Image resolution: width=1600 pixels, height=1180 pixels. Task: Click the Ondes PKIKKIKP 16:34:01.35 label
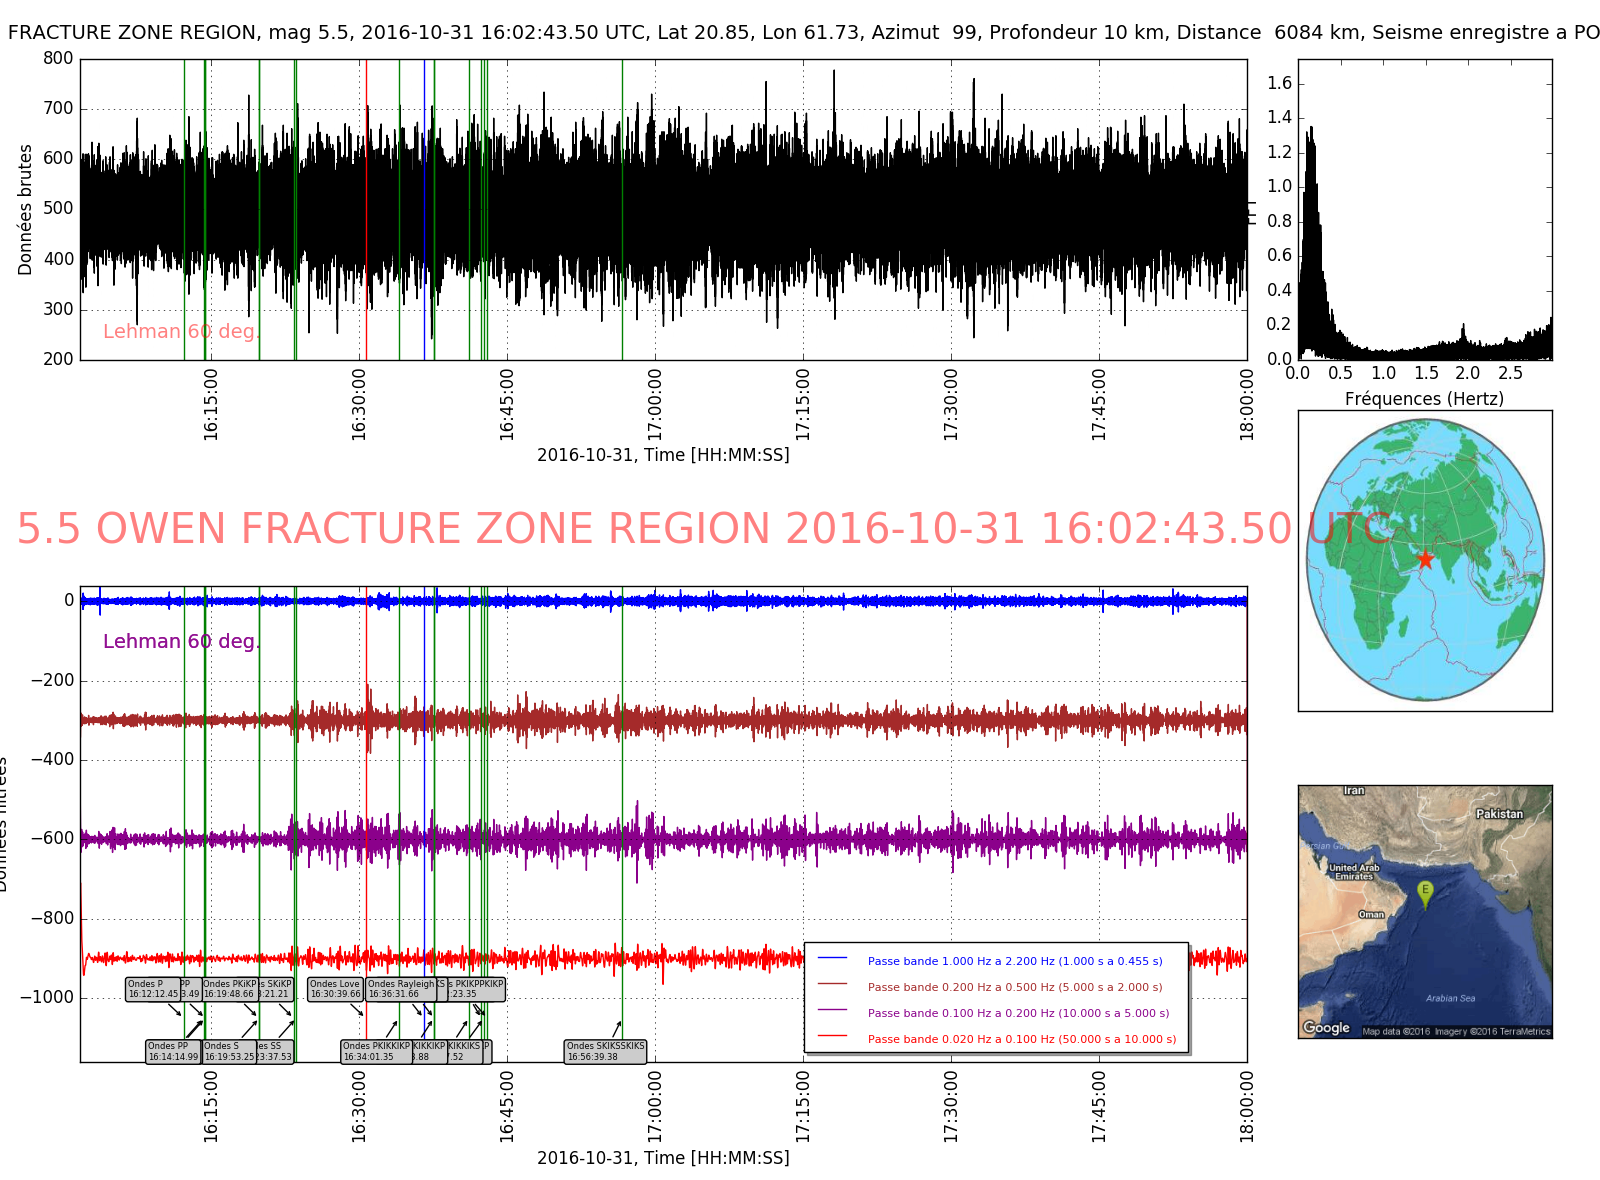(x=375, y=1051)
